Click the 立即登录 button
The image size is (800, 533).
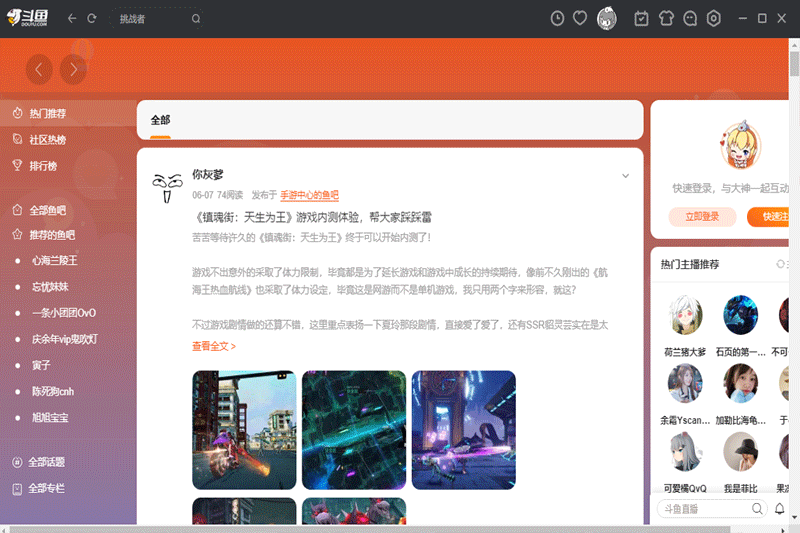coord(702,217)
